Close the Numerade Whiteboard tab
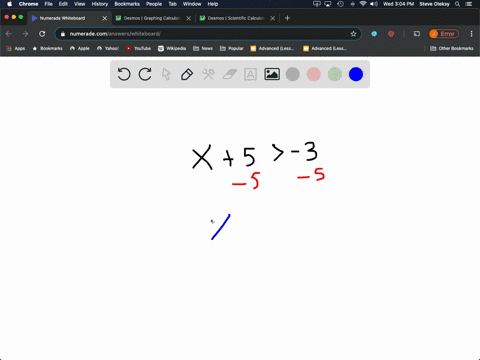 click(x=105, y=18)
